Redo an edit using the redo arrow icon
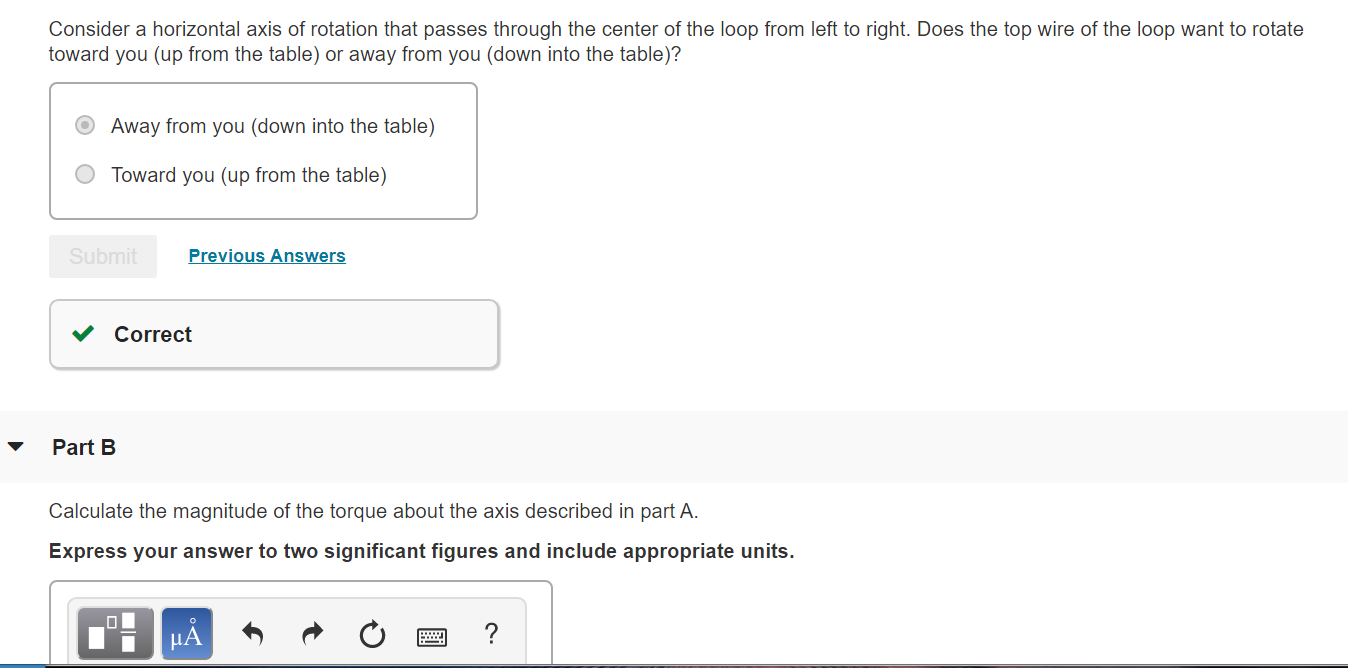Viewport: 1348px width, 668px height. pos(312,633)
